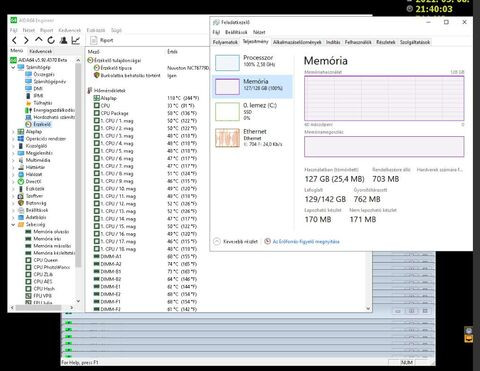This screenshot has height=371, width=480.
Task: Select 0. lemez (C:) disk item
Action: pyautogui.click(x=252, y=111)
